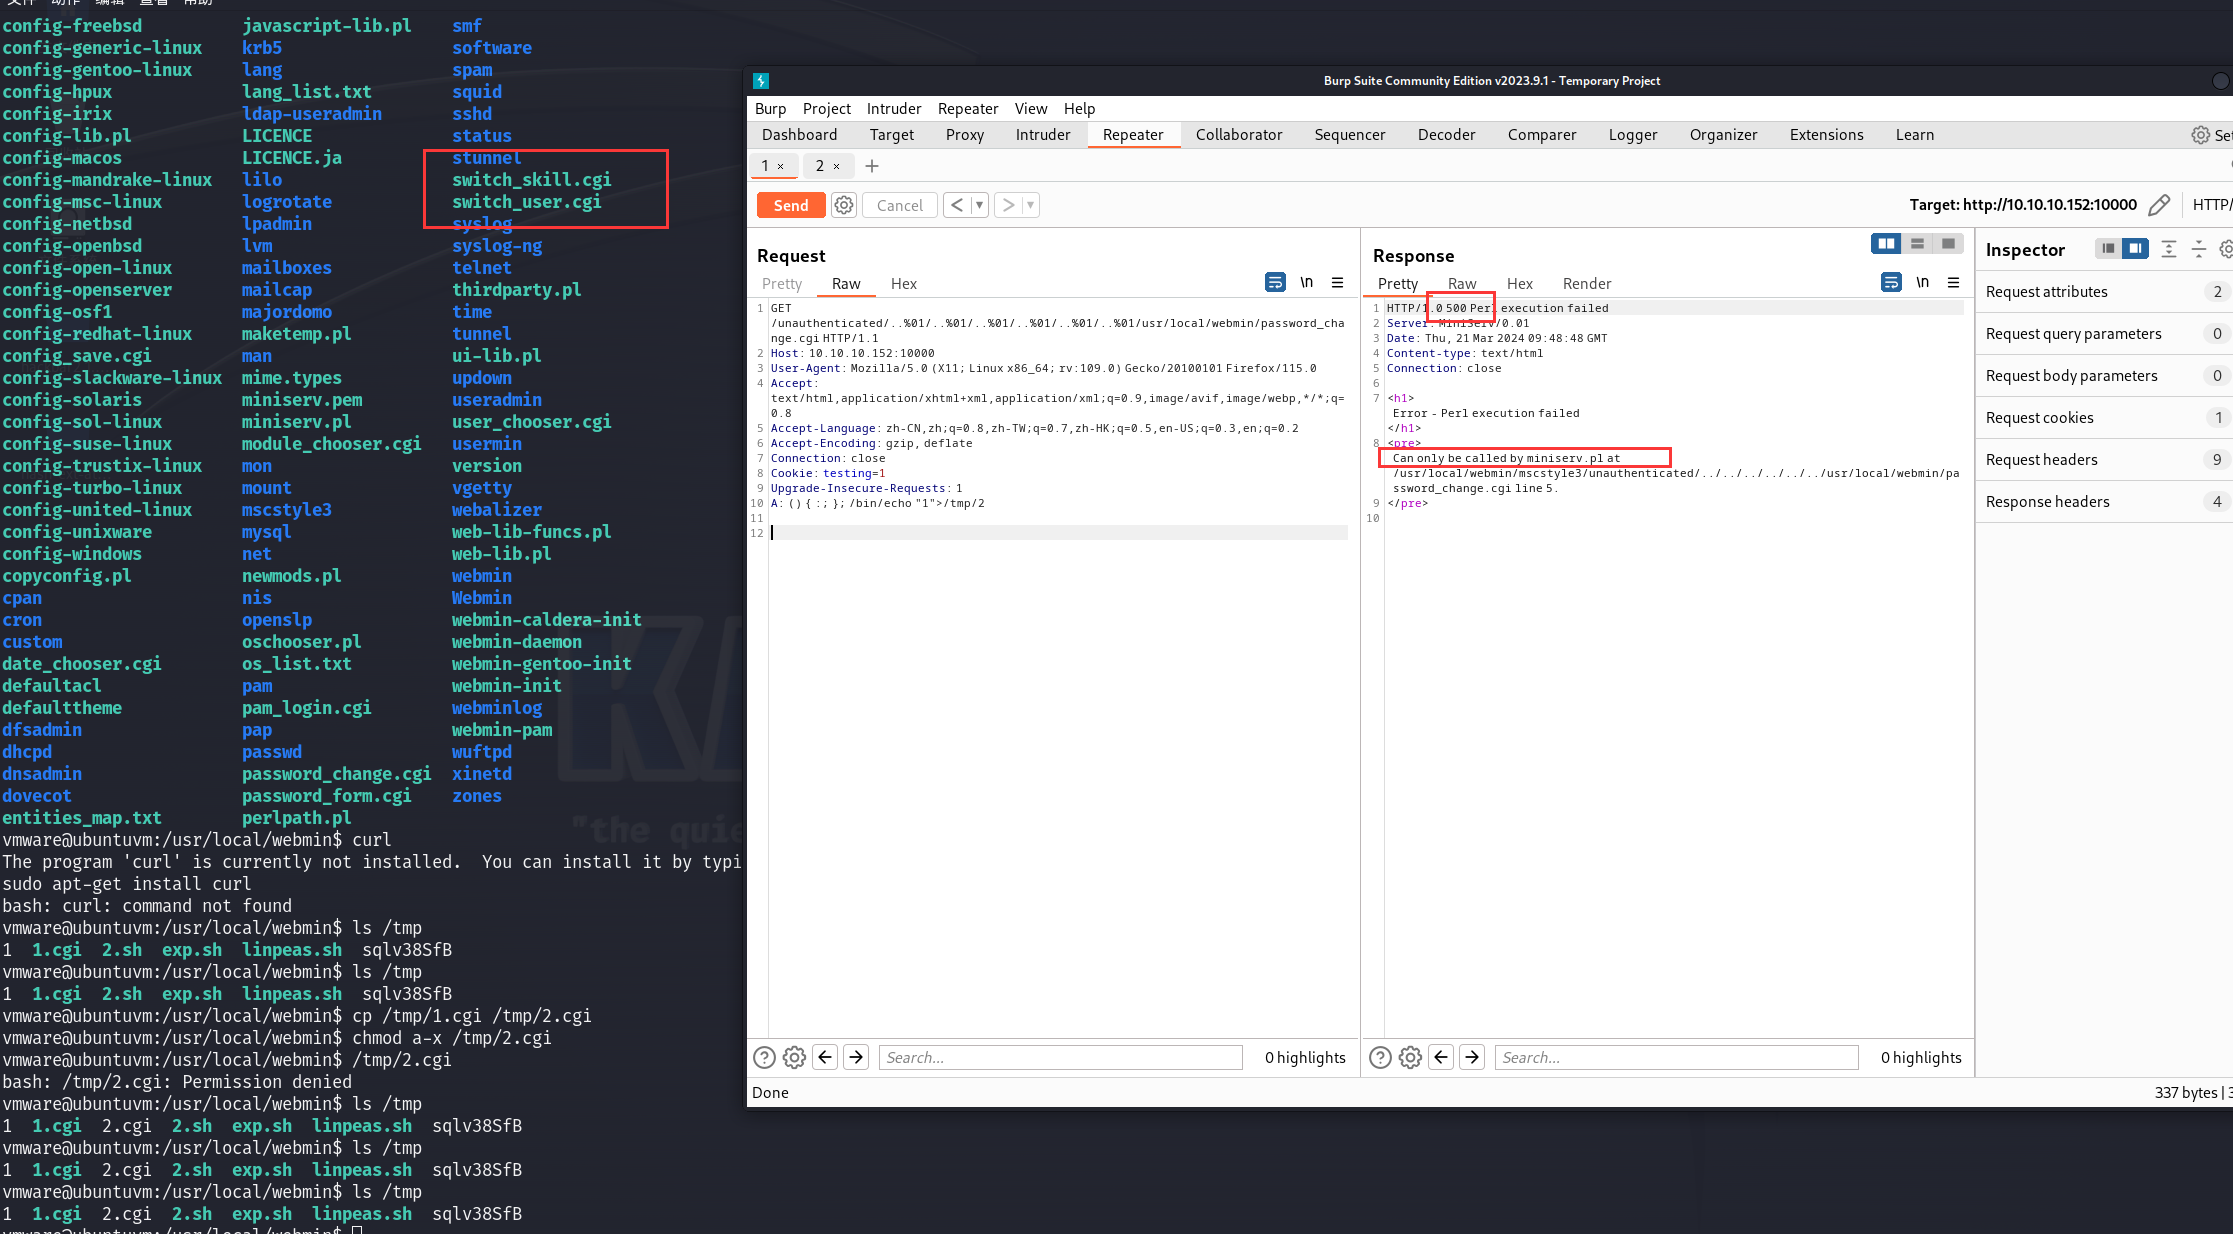The height and width of the screenshot is (1234, 2233).
Task: Open help for Response search
Action: pos(1380,1057)
